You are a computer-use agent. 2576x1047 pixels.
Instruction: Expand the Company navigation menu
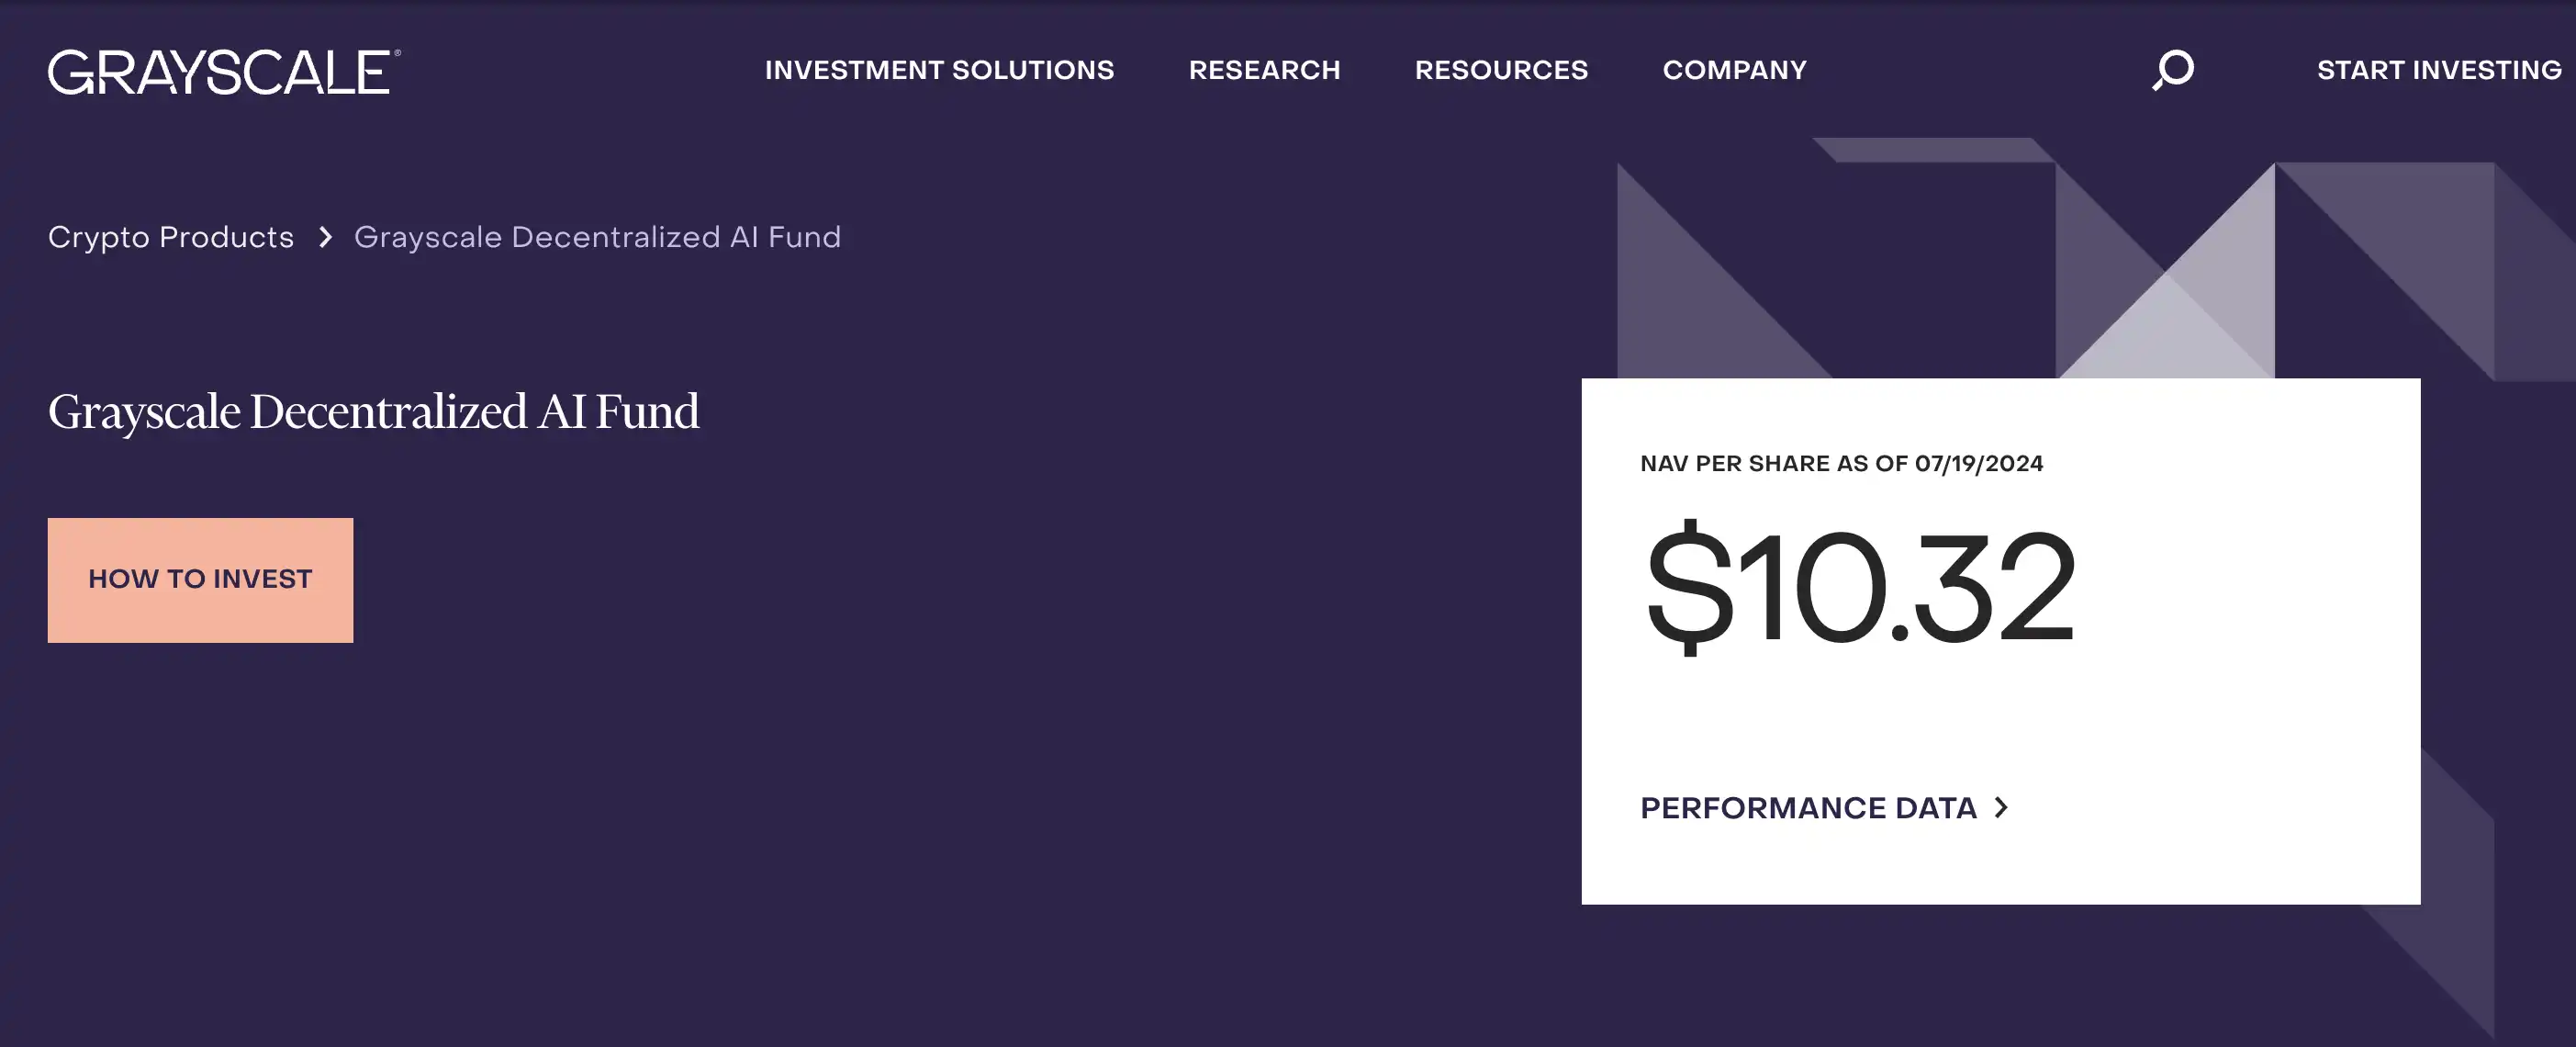1734,70
